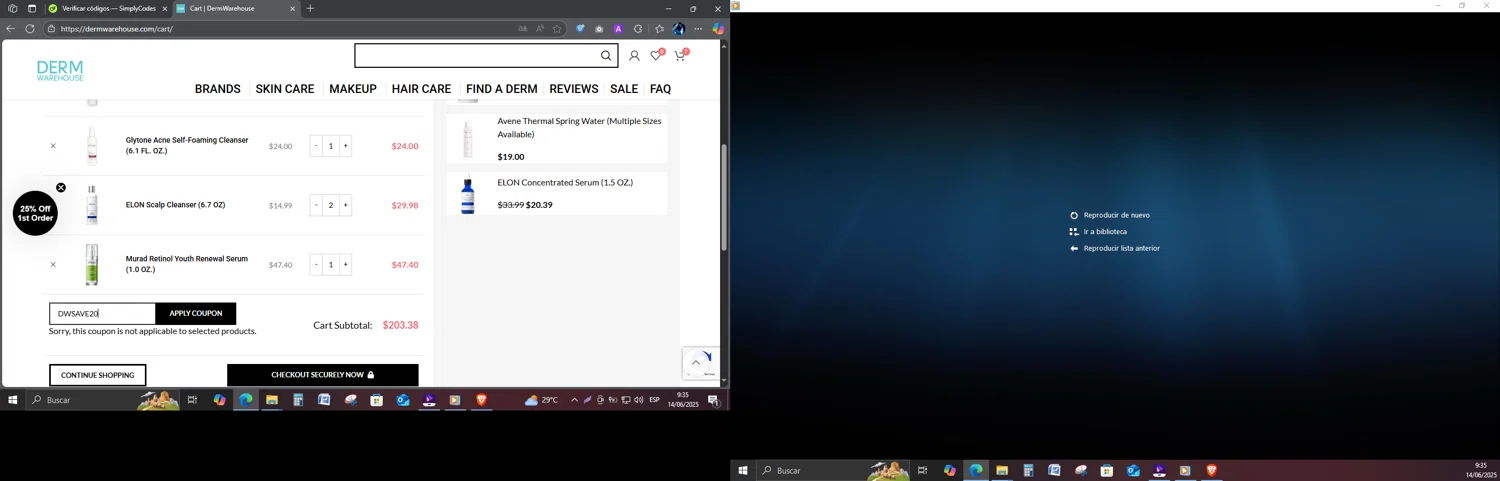Show hidden system tray icons chevron
Viewport: 1500px width, 481px height.
(x=574, y=400)
